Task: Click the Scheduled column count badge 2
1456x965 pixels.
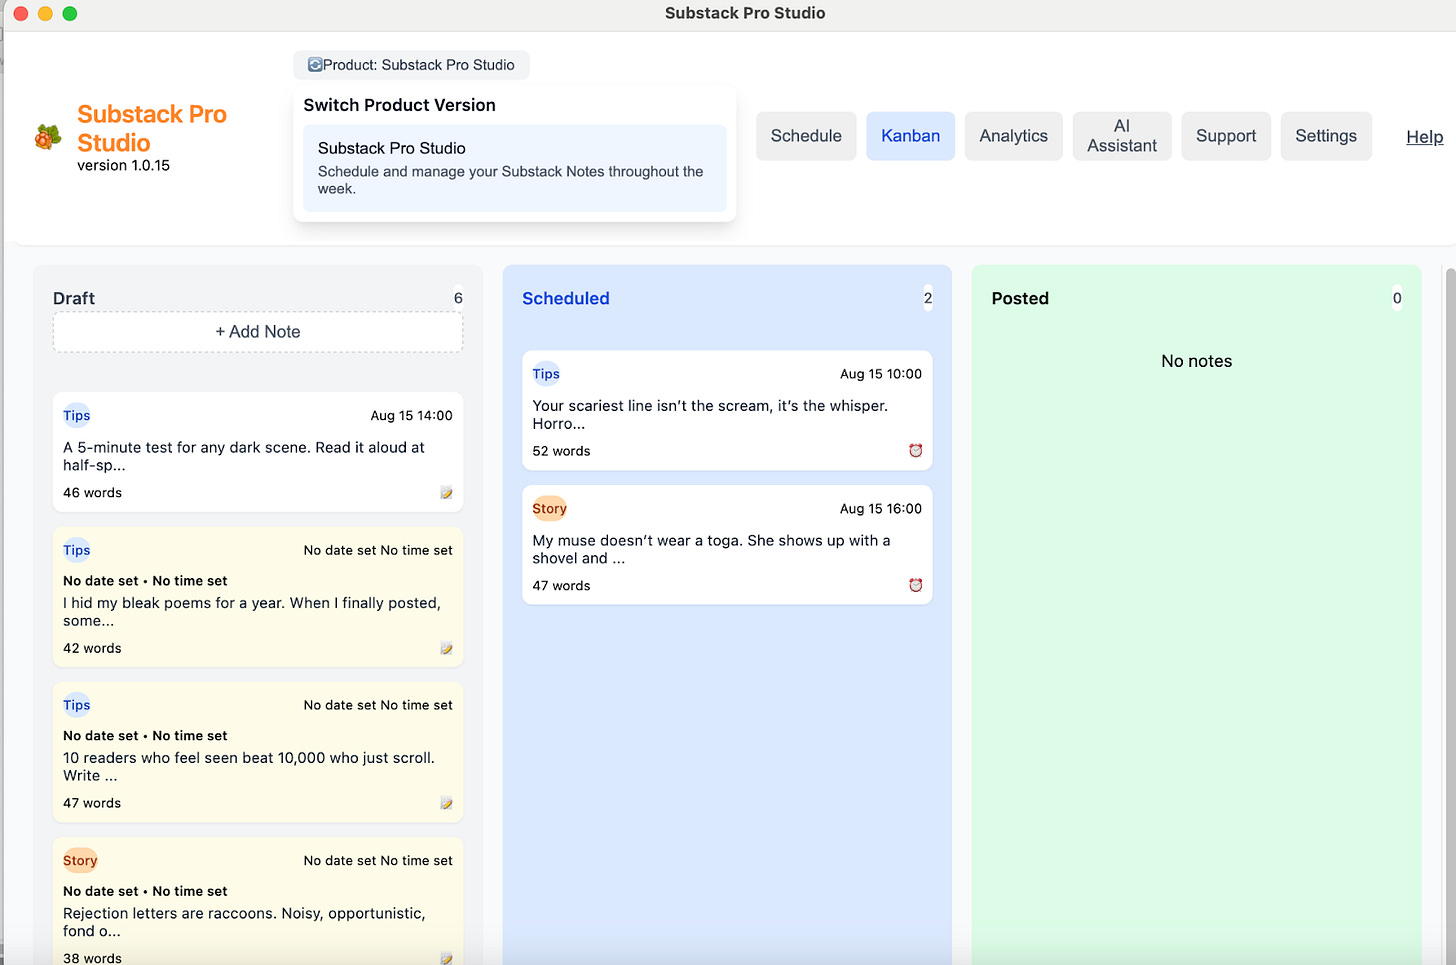Action: (x=928, y=298)
